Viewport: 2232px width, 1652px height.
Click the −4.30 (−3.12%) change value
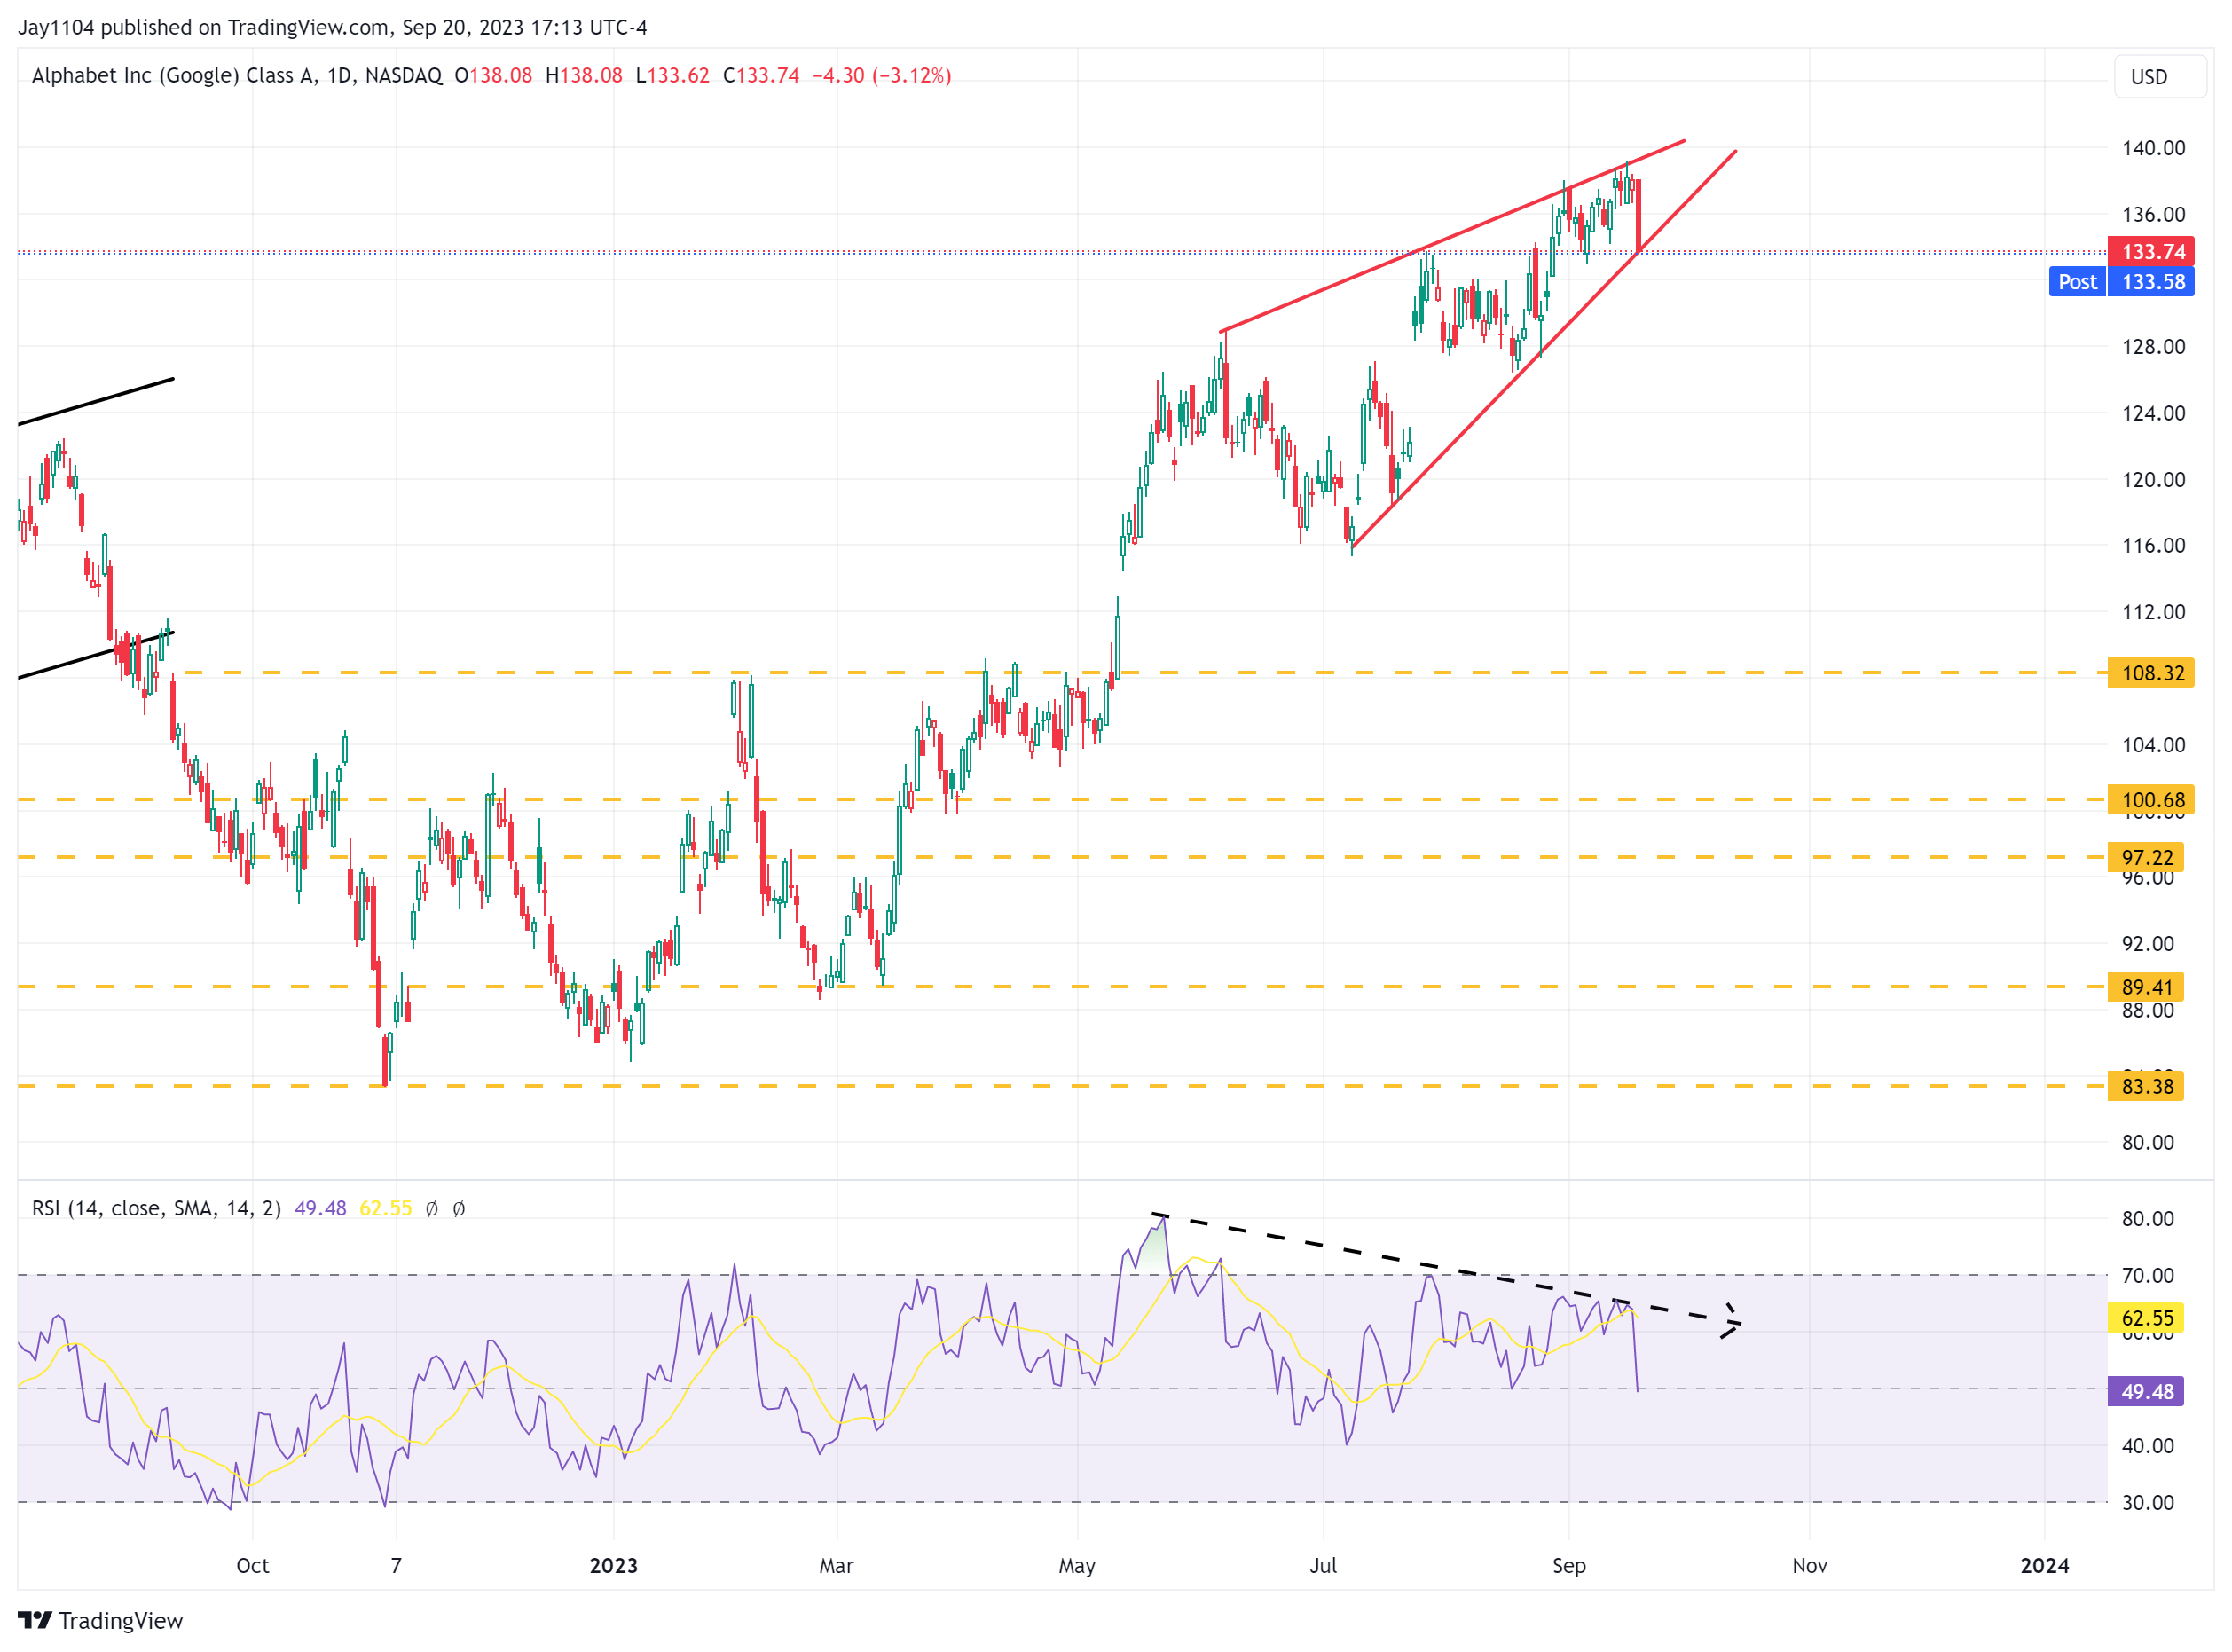pyautogui.click(x=881, y=75)
